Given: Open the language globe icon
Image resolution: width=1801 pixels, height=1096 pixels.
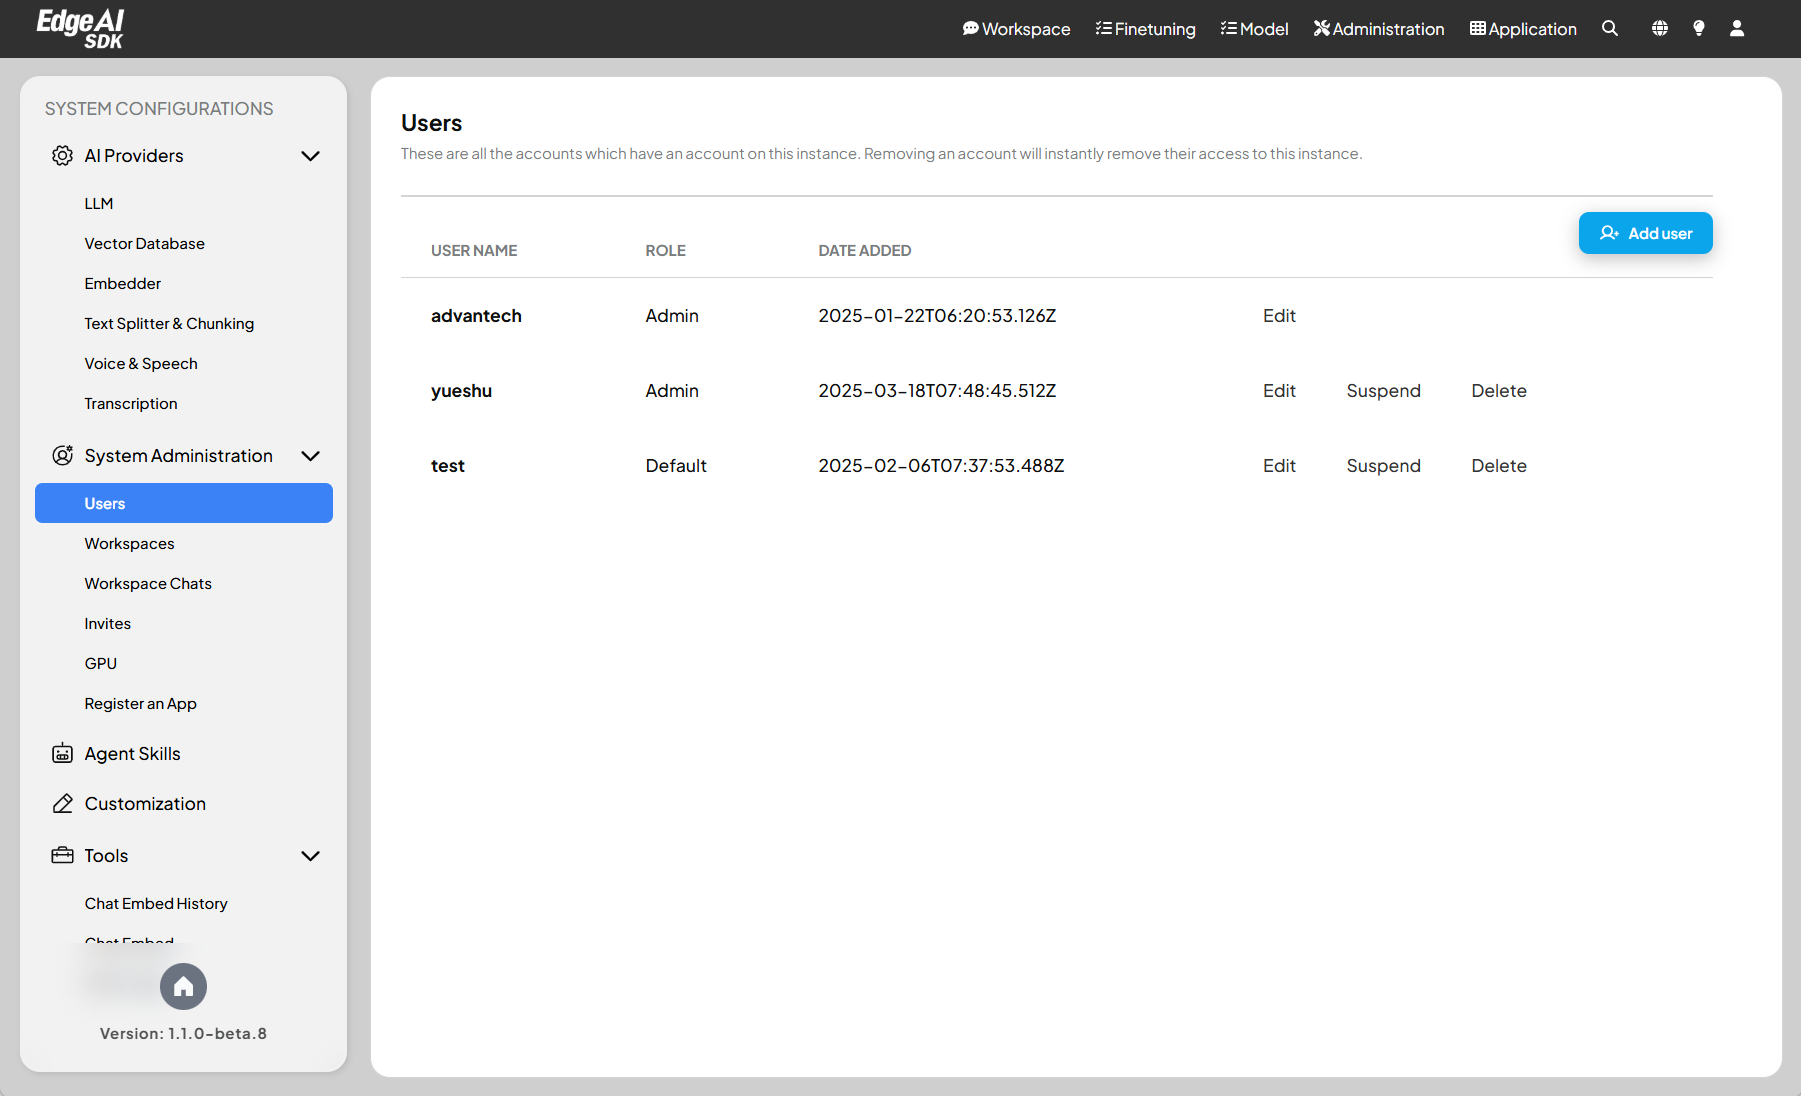Looking at the screenshot, I should [x=1659, y=29].
